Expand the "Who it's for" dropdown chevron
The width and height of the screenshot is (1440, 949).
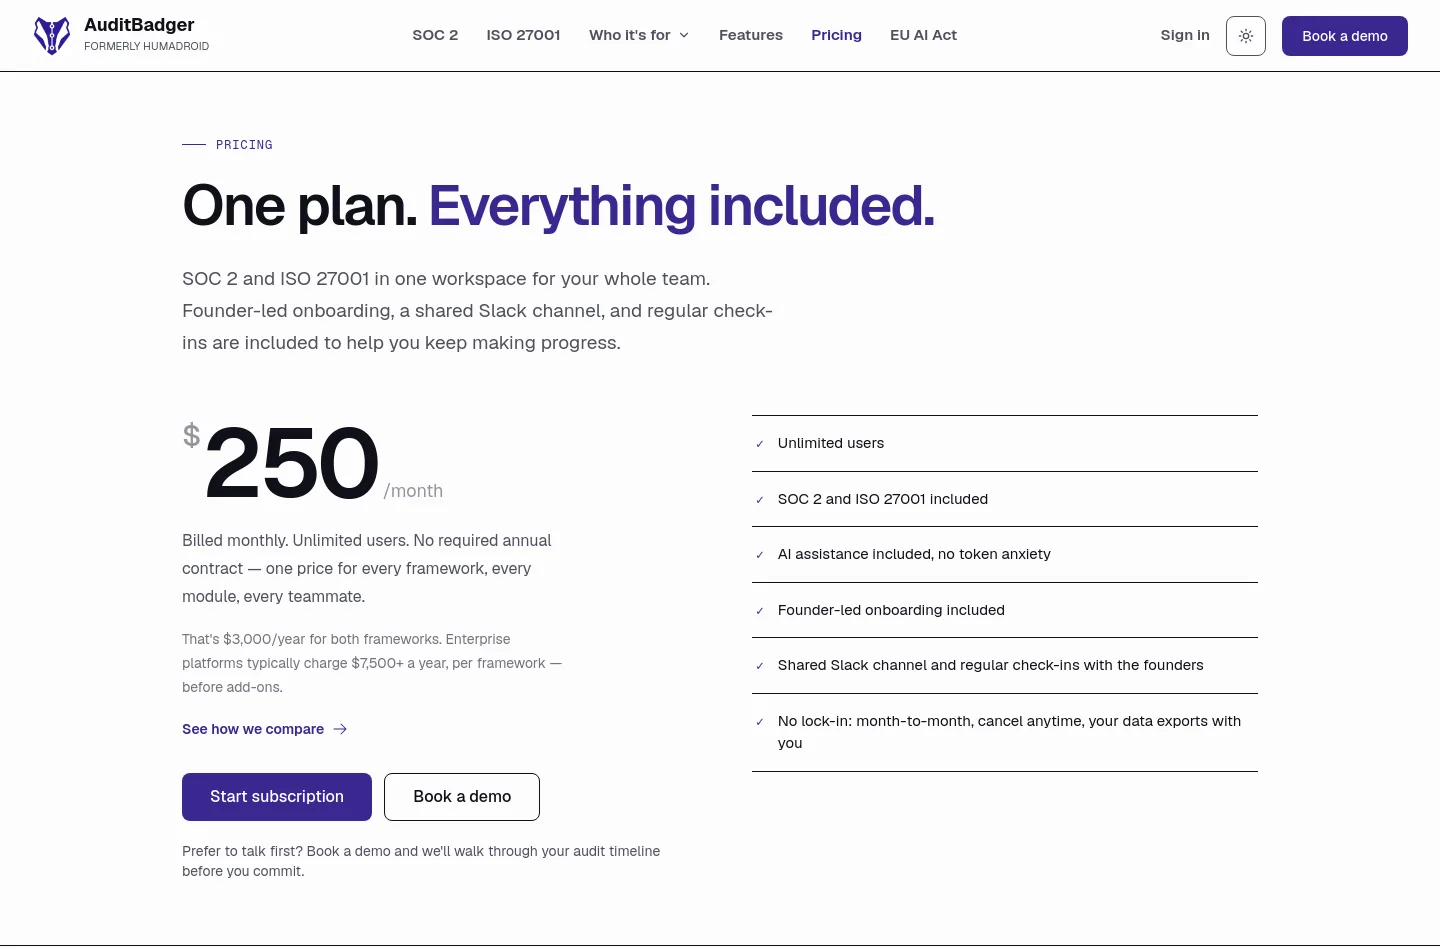point(684,35)
